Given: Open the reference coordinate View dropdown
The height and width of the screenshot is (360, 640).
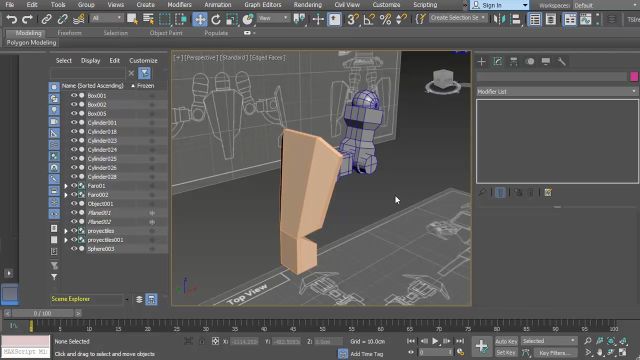Looking at the screenshot, I should pyautogui.click(x=273, y=18).
